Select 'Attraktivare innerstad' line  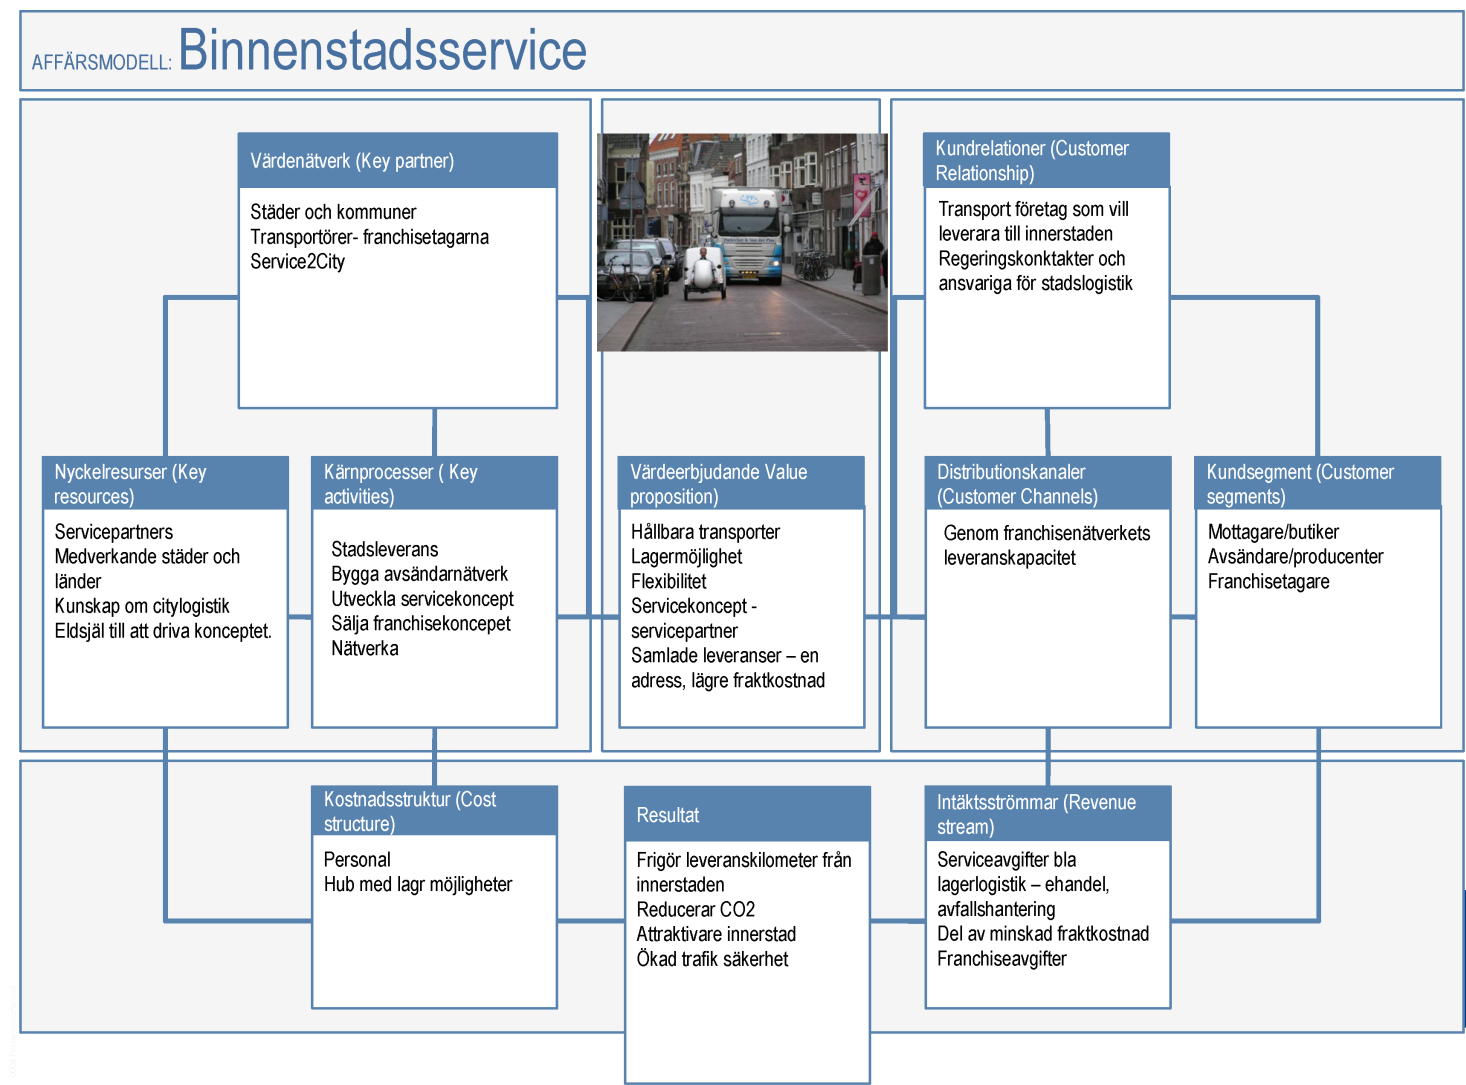[716, 935]
